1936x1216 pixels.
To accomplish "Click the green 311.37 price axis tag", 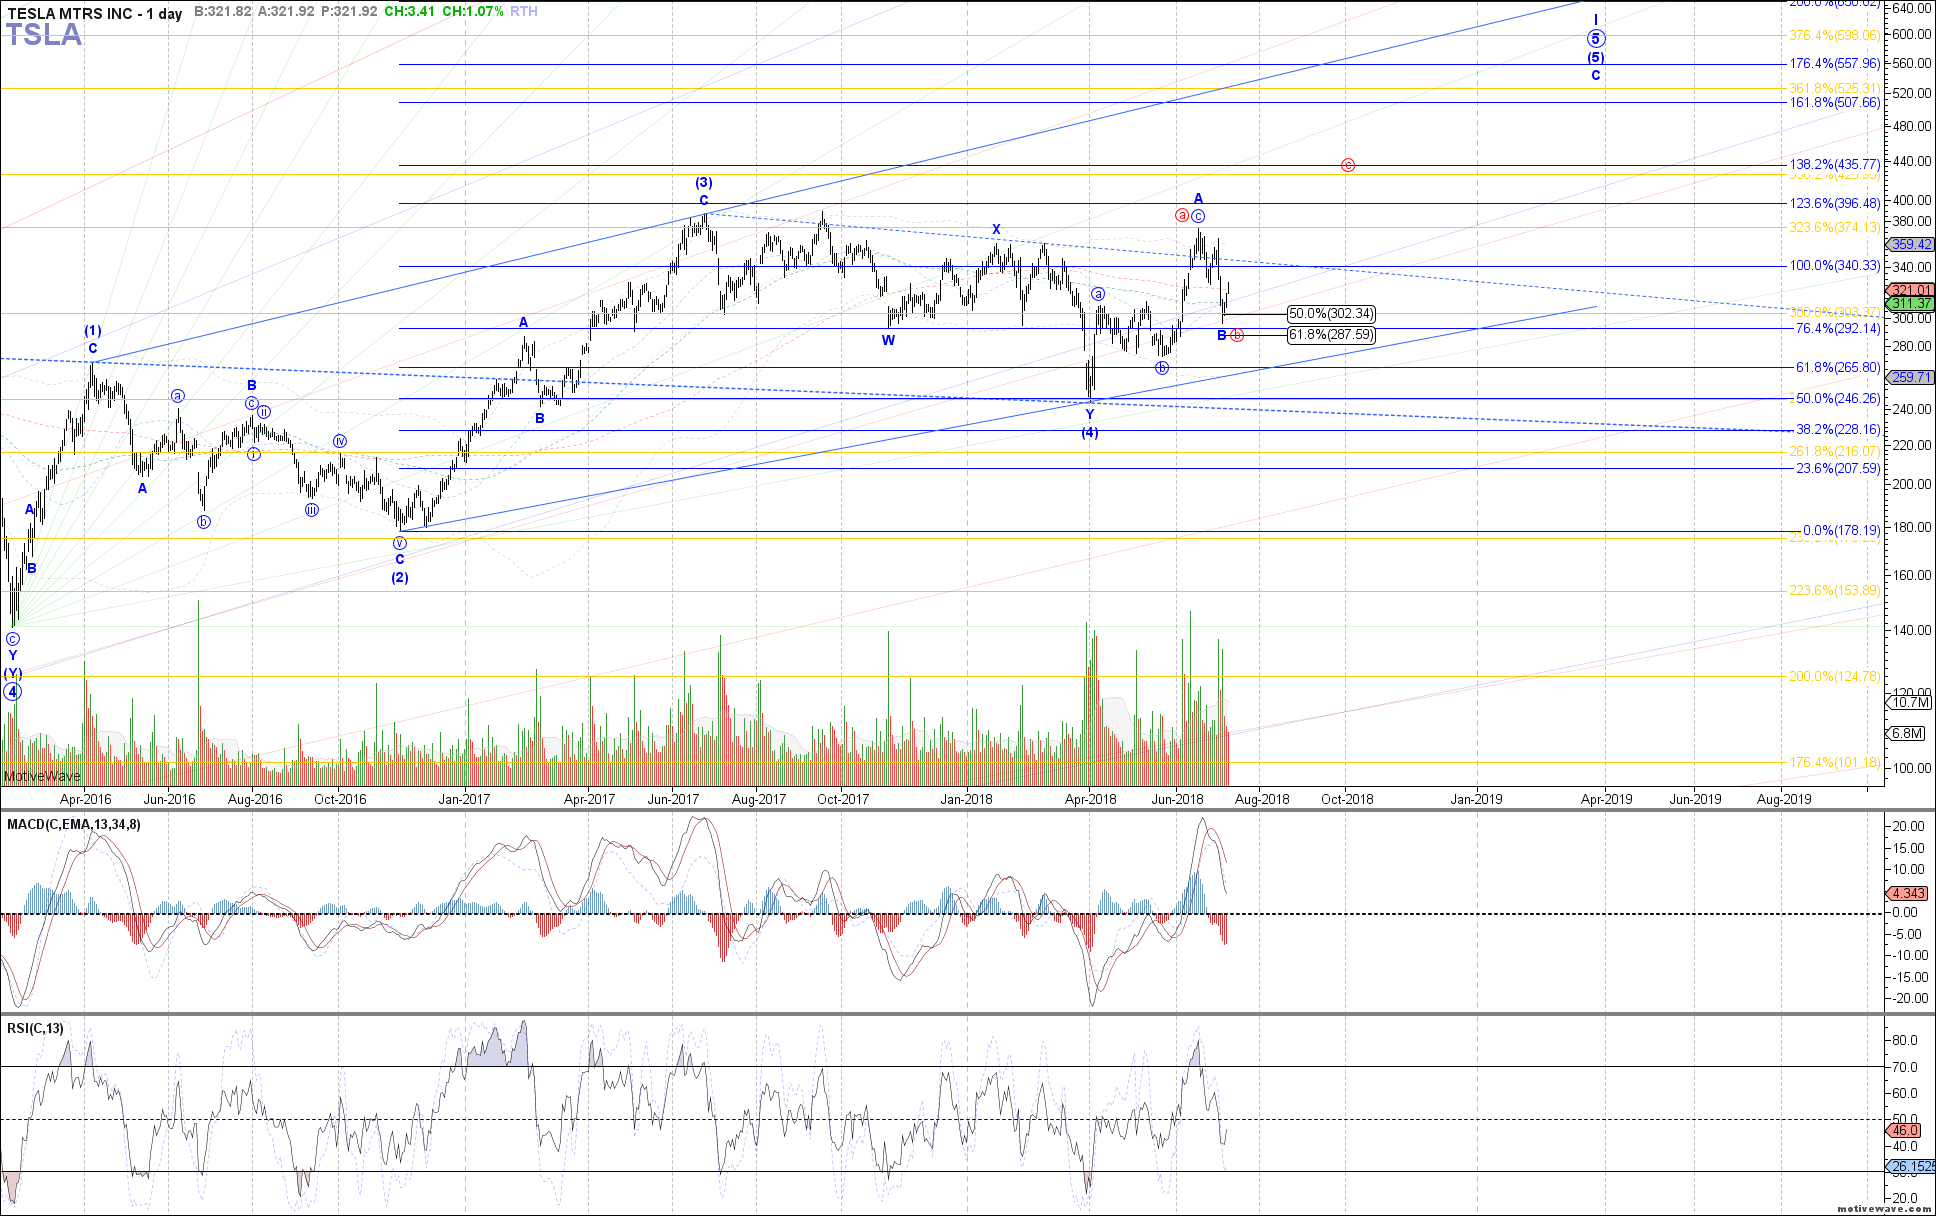I will [x=1910, y=304].
